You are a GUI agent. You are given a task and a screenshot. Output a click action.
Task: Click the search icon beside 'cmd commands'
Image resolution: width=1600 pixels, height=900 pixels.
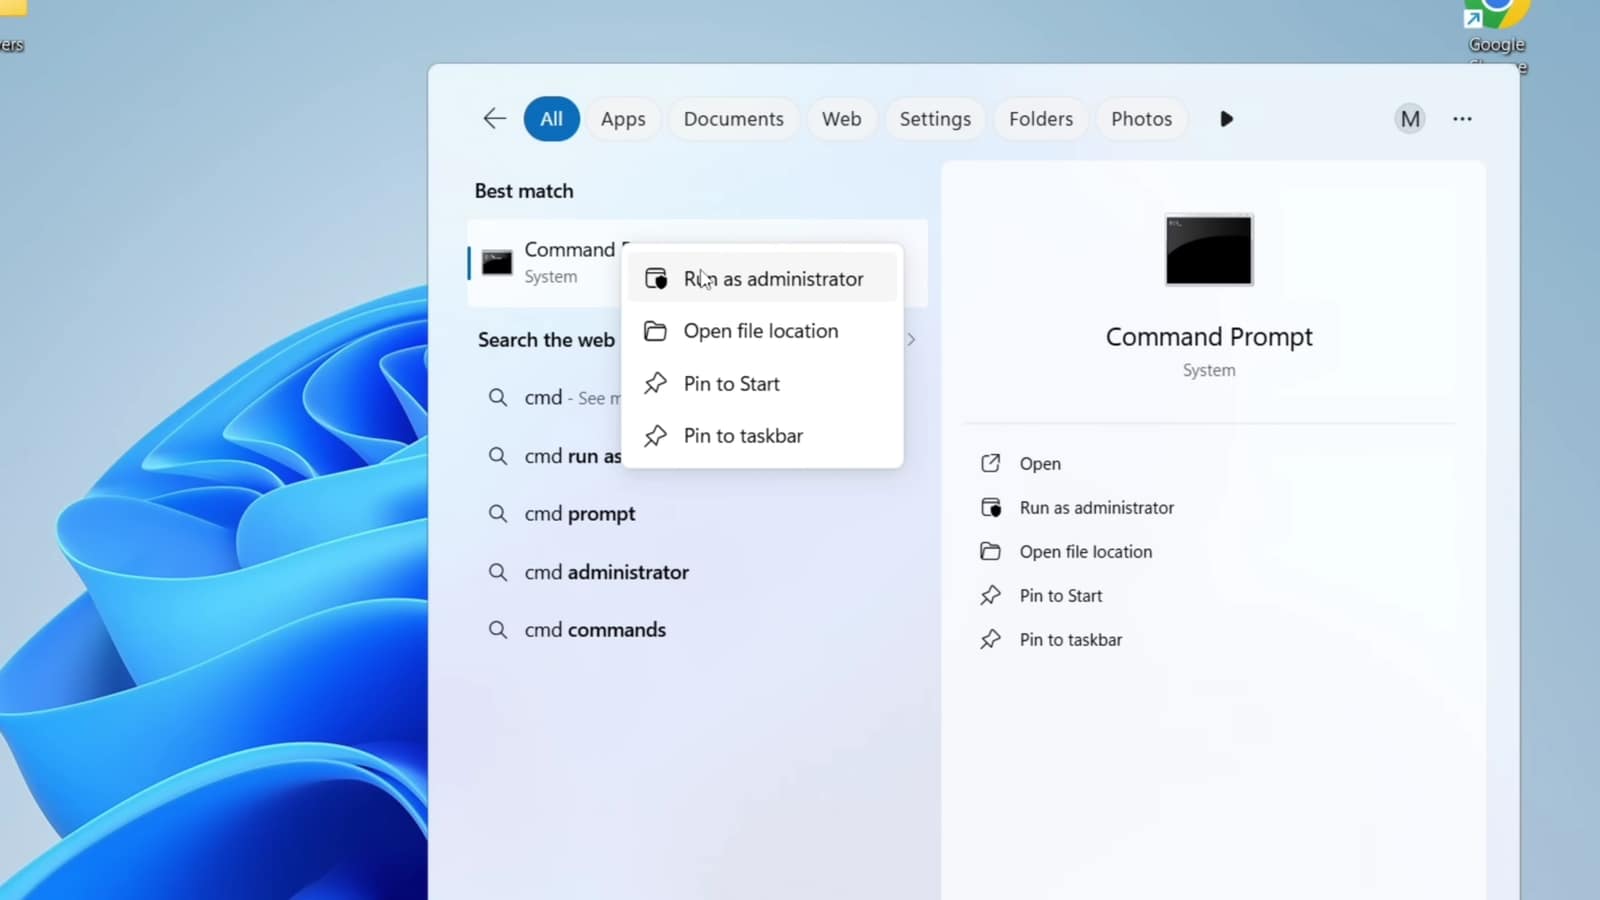pos(497,630)
